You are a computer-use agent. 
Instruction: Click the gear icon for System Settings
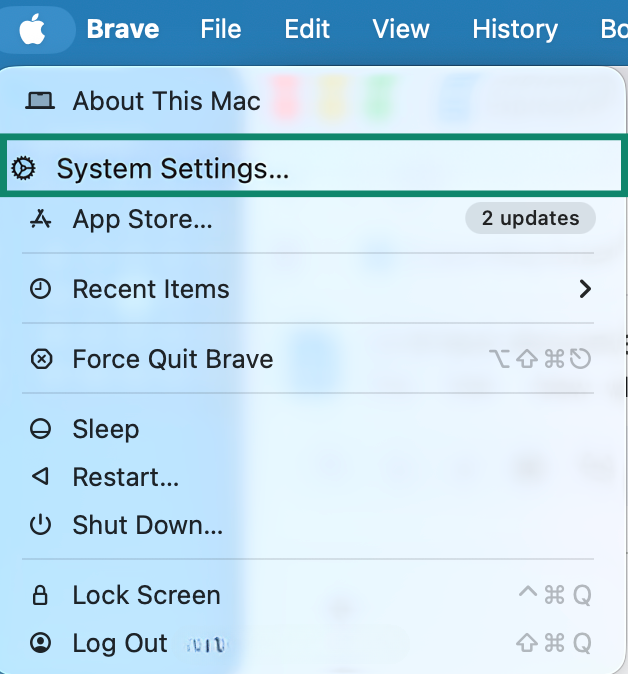coord(23,169)
